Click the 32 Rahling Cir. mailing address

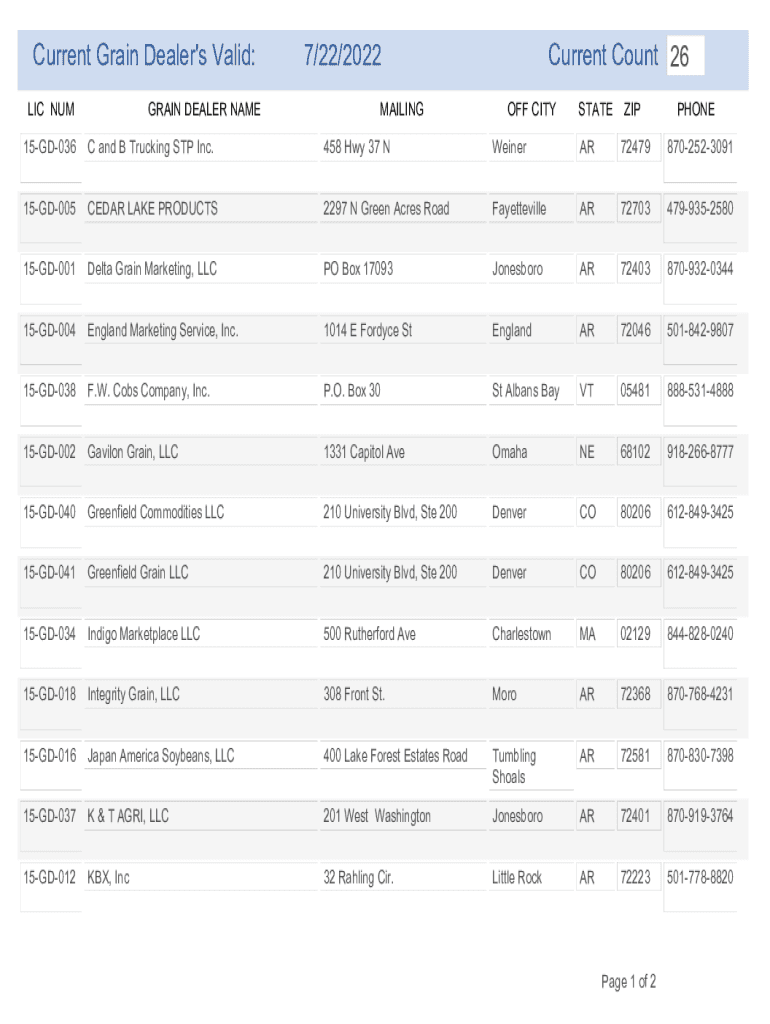(x=358, y=878)
